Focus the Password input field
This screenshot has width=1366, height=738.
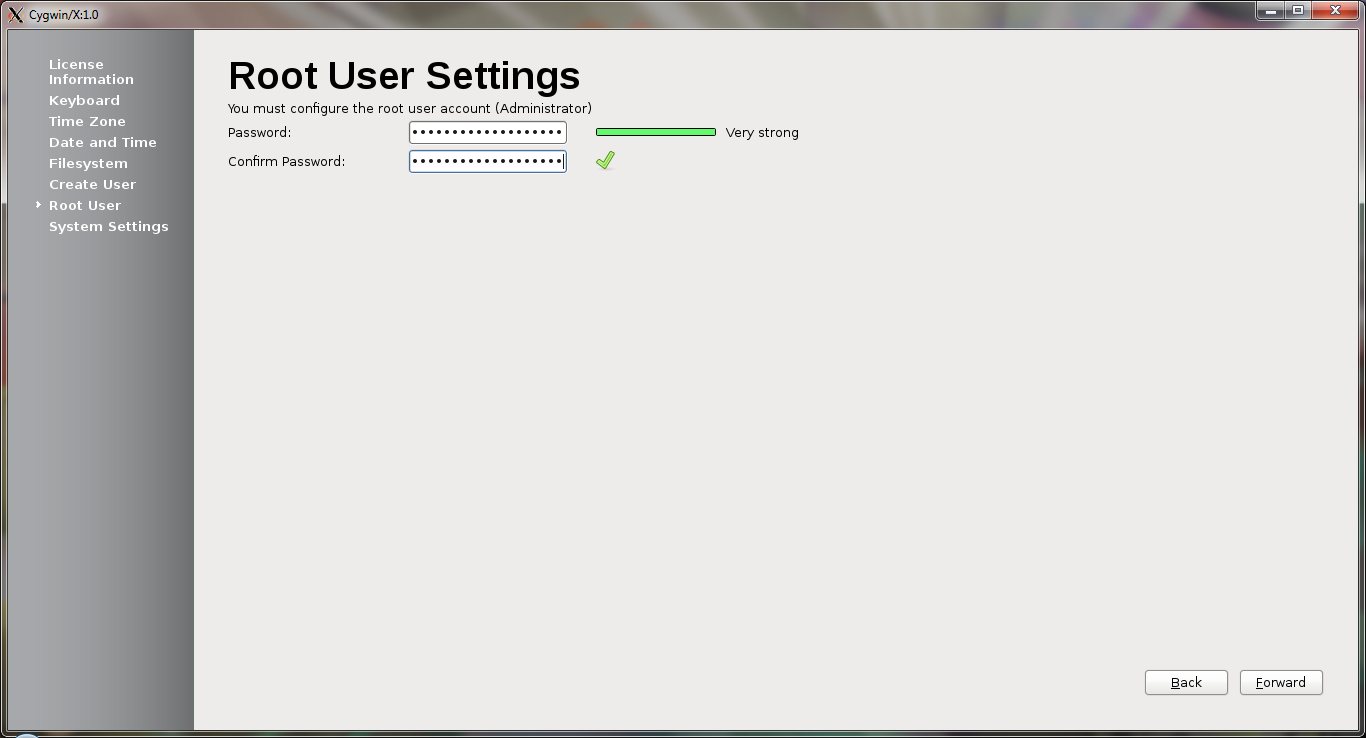(x=487, y=132)
